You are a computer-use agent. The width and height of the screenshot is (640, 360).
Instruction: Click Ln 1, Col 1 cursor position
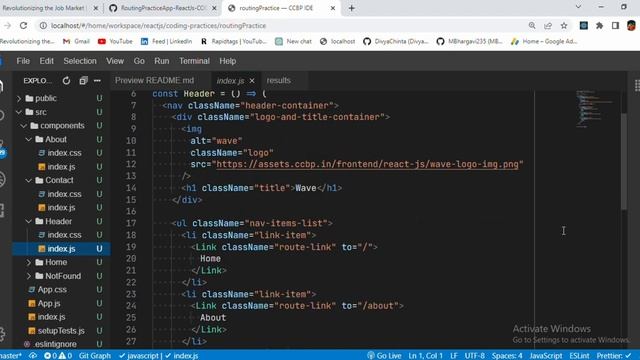pos(425,356)
